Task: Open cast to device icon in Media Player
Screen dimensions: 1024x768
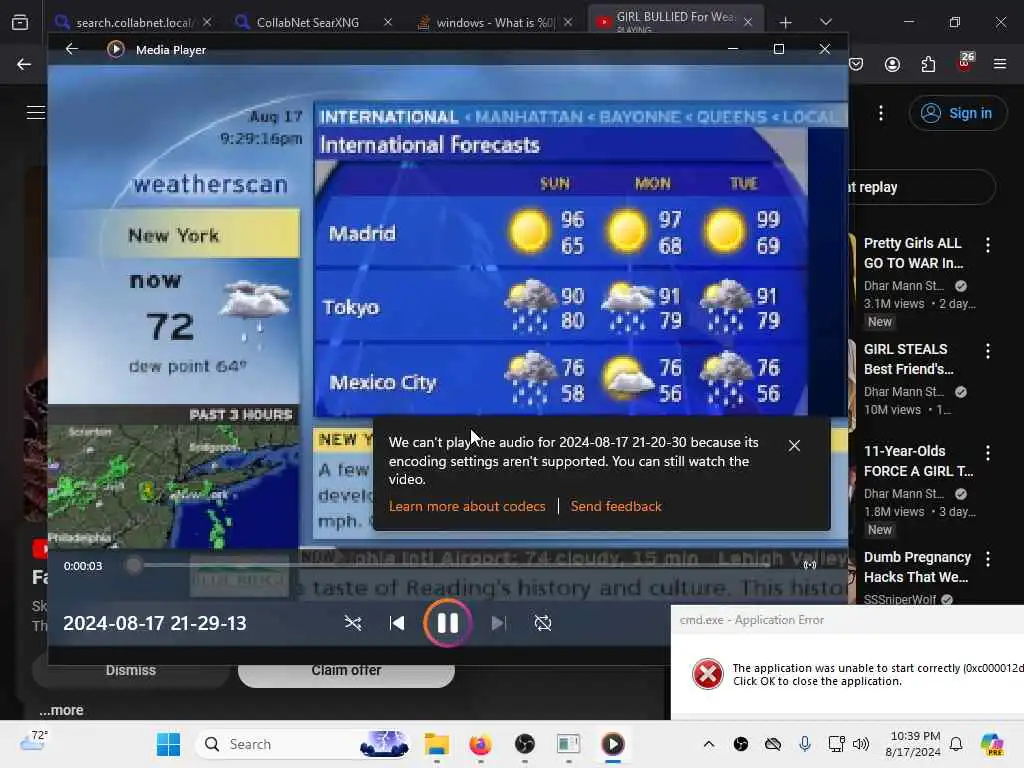Action: point(810,565)
